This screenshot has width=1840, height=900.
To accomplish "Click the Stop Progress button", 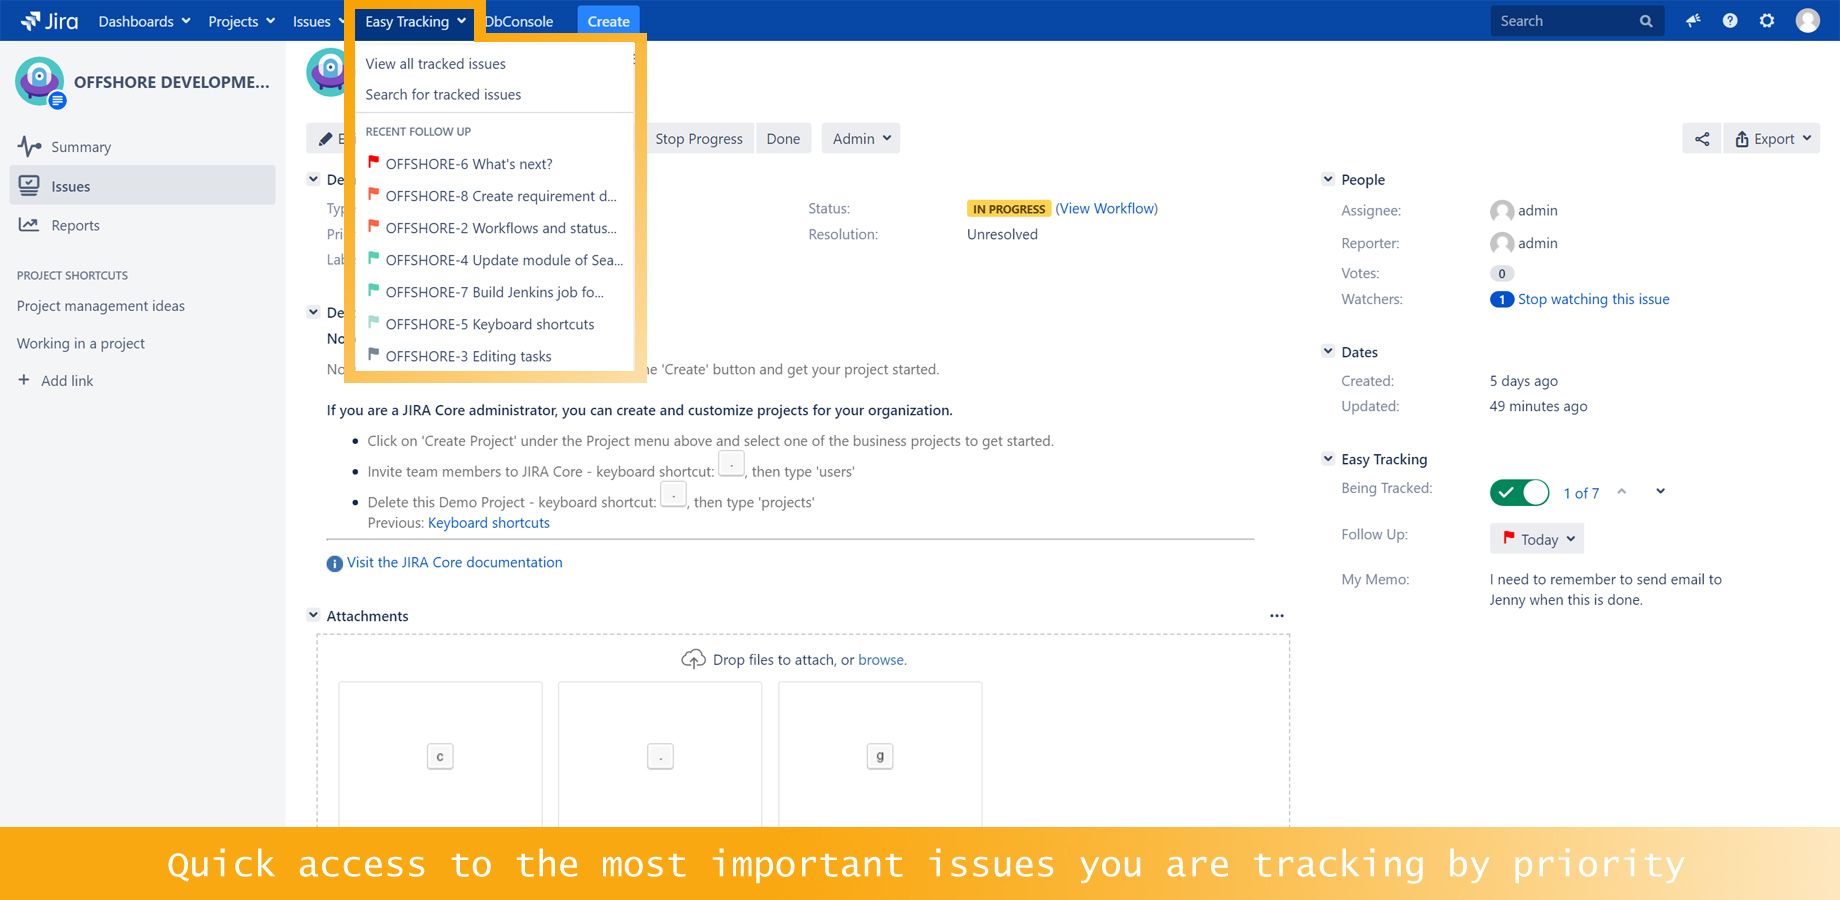I will coord(699,139).
